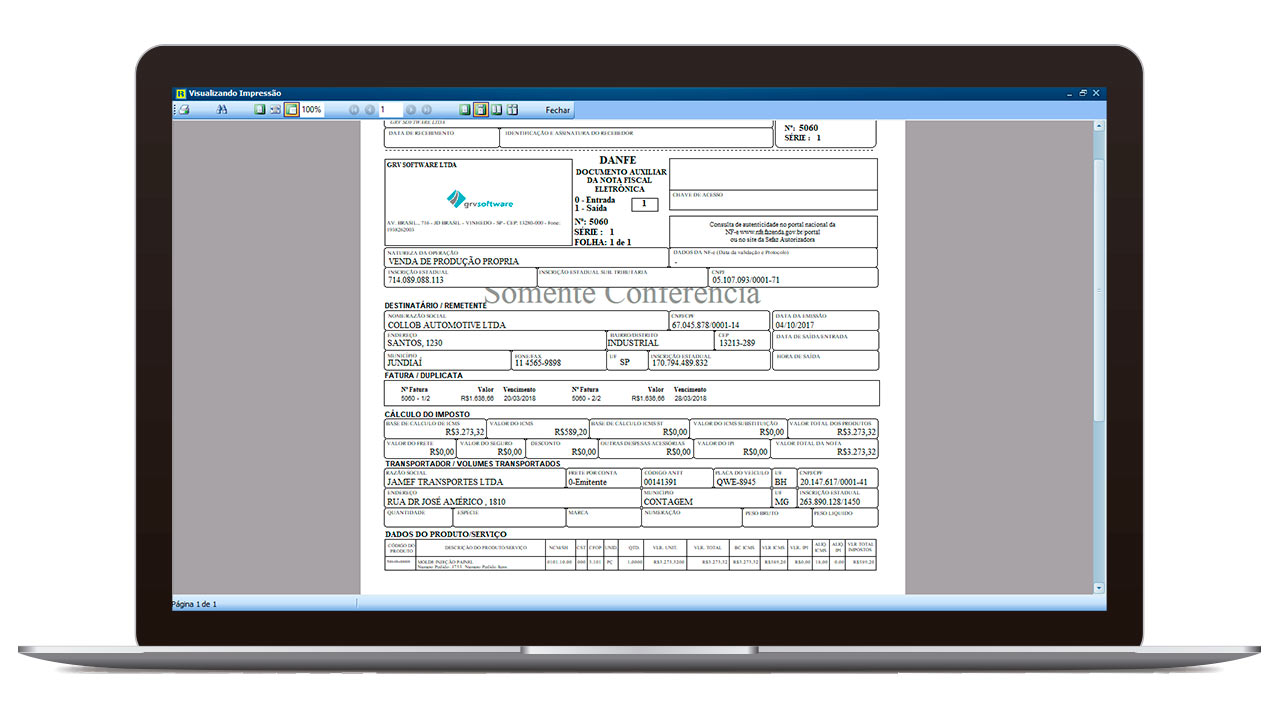This screenshot has width=1280, height=720.
Task: Go to first page arrow button
Action: tap(354, 109)
